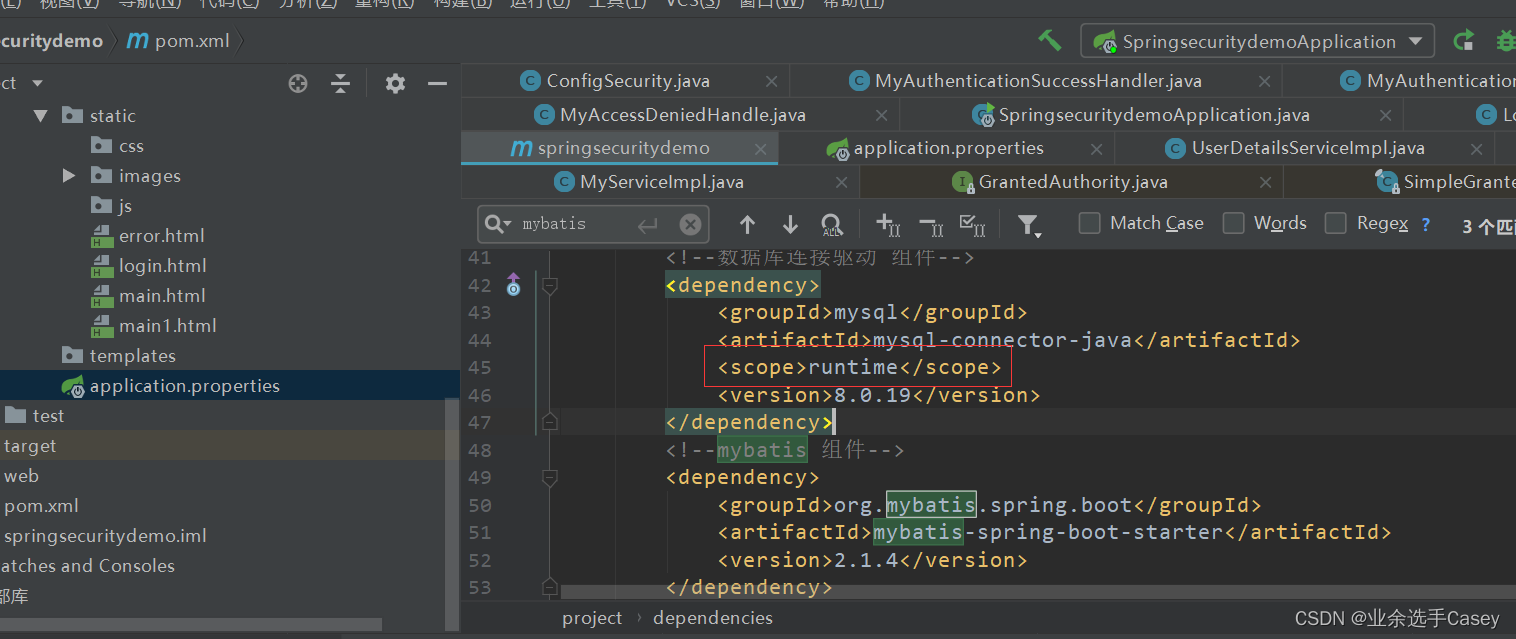The width and height of the screenshot is (1516, 639).
Task: Click the dependencies breadcrumb below the editor
Action: click(713, 618)
